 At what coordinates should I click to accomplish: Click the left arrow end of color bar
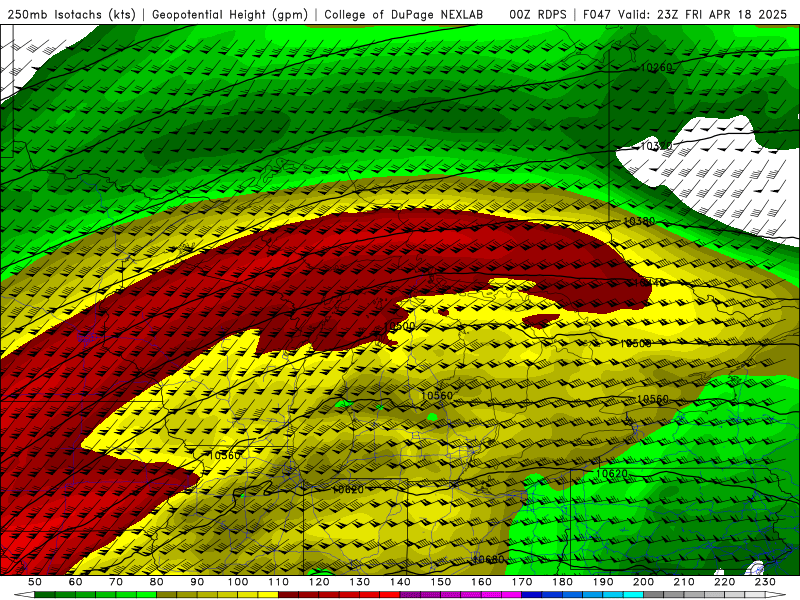click(x=24, y=595)
